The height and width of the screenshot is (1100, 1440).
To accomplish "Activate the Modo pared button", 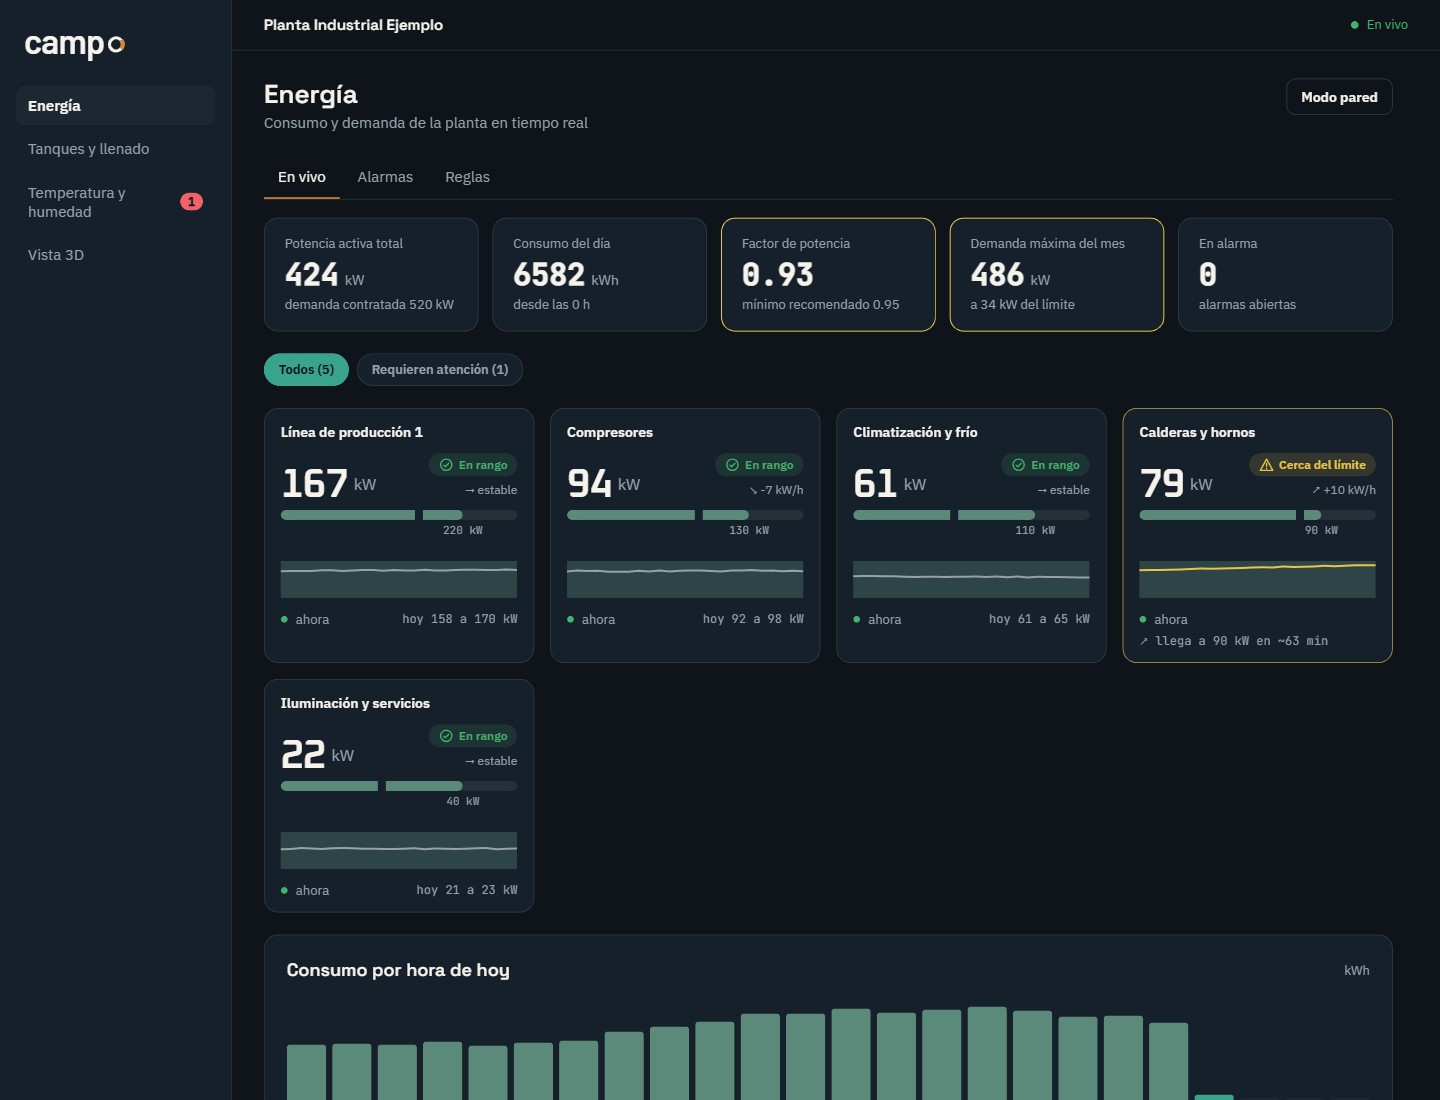I will [1339, 97].
